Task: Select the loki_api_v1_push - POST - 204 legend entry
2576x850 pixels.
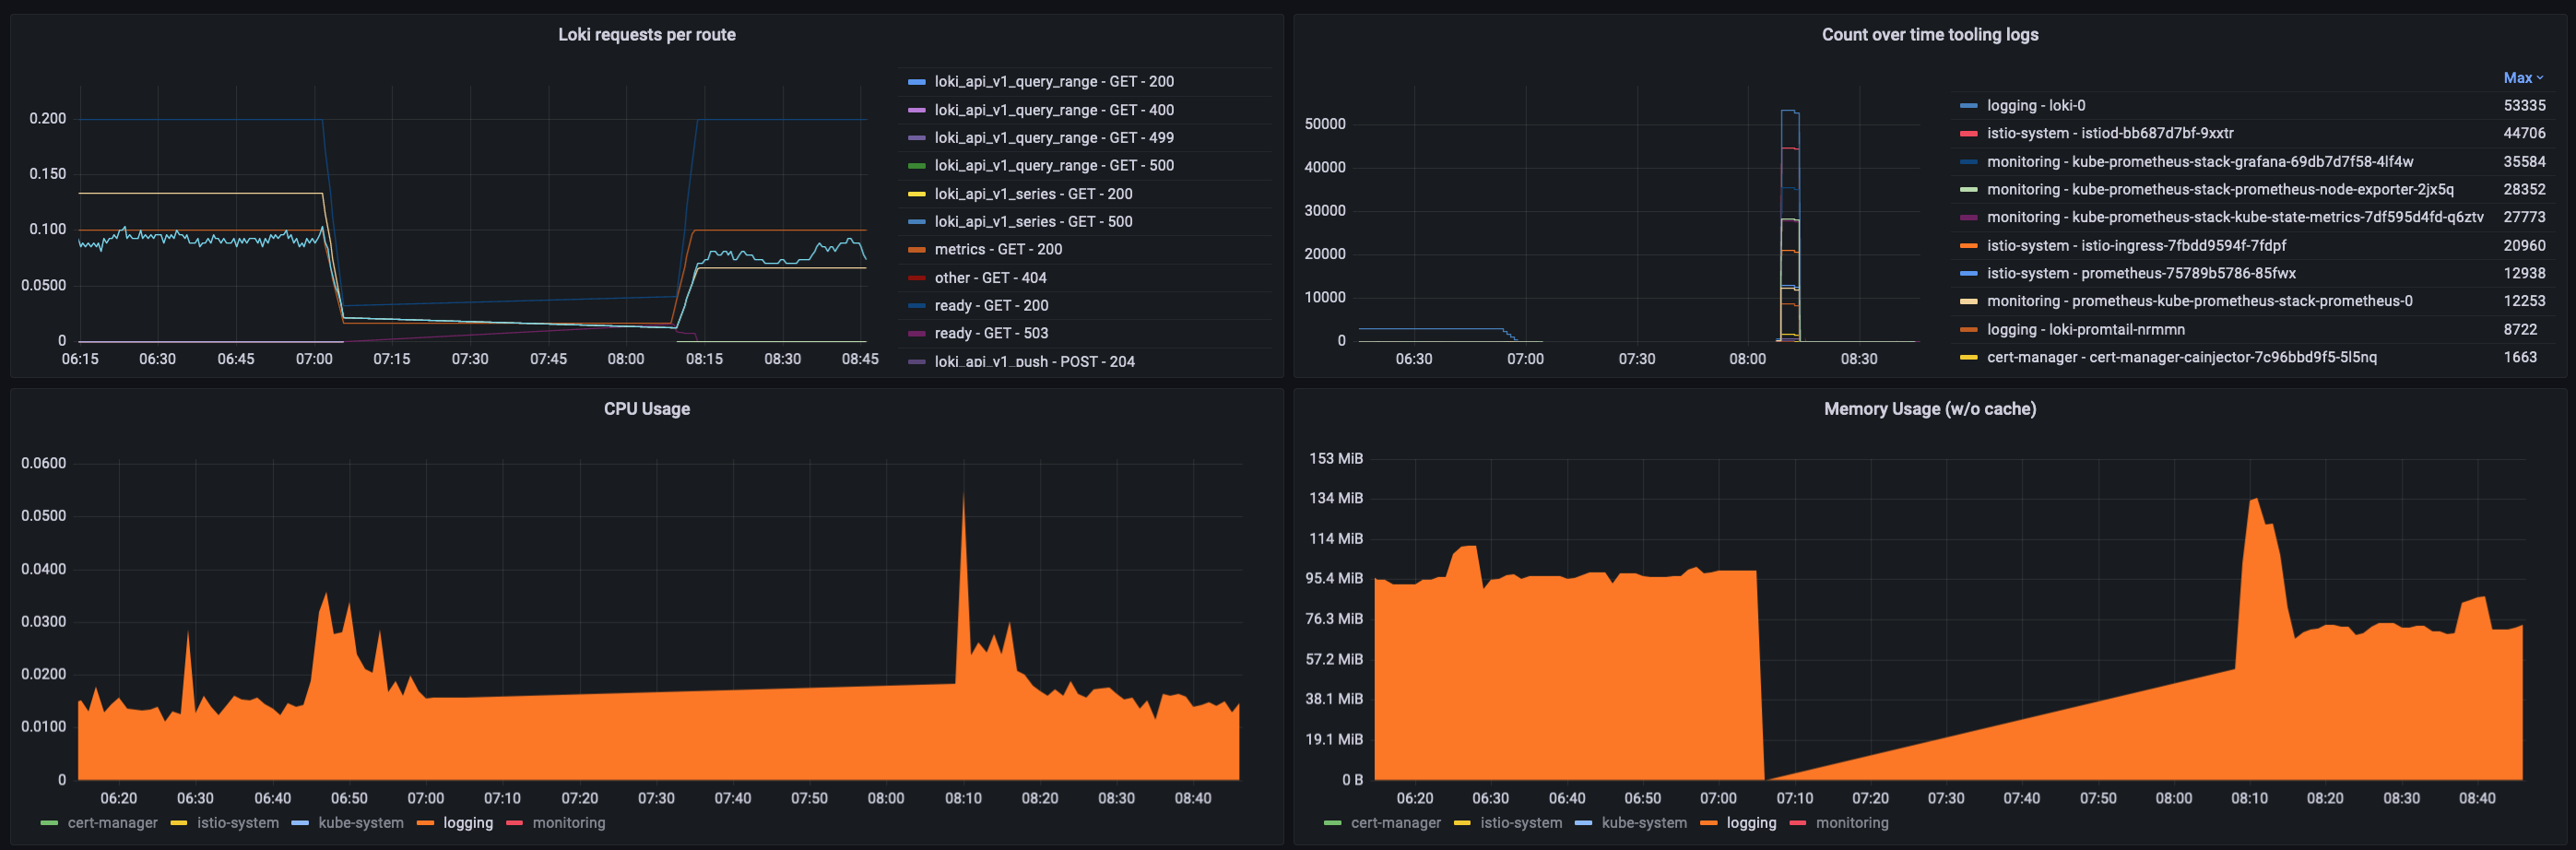Action: click(x=1034, y=361)
